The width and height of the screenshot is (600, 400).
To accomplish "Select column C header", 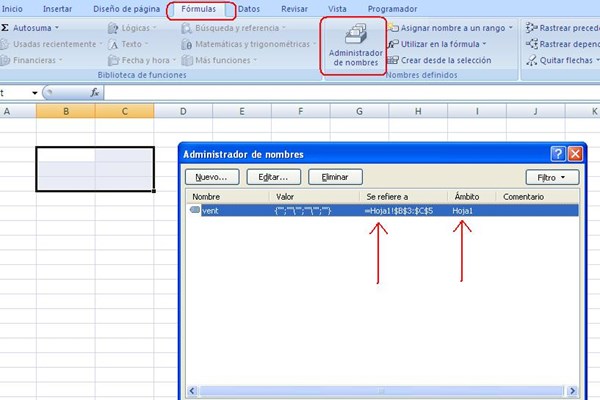I will [x=125, y=111].
